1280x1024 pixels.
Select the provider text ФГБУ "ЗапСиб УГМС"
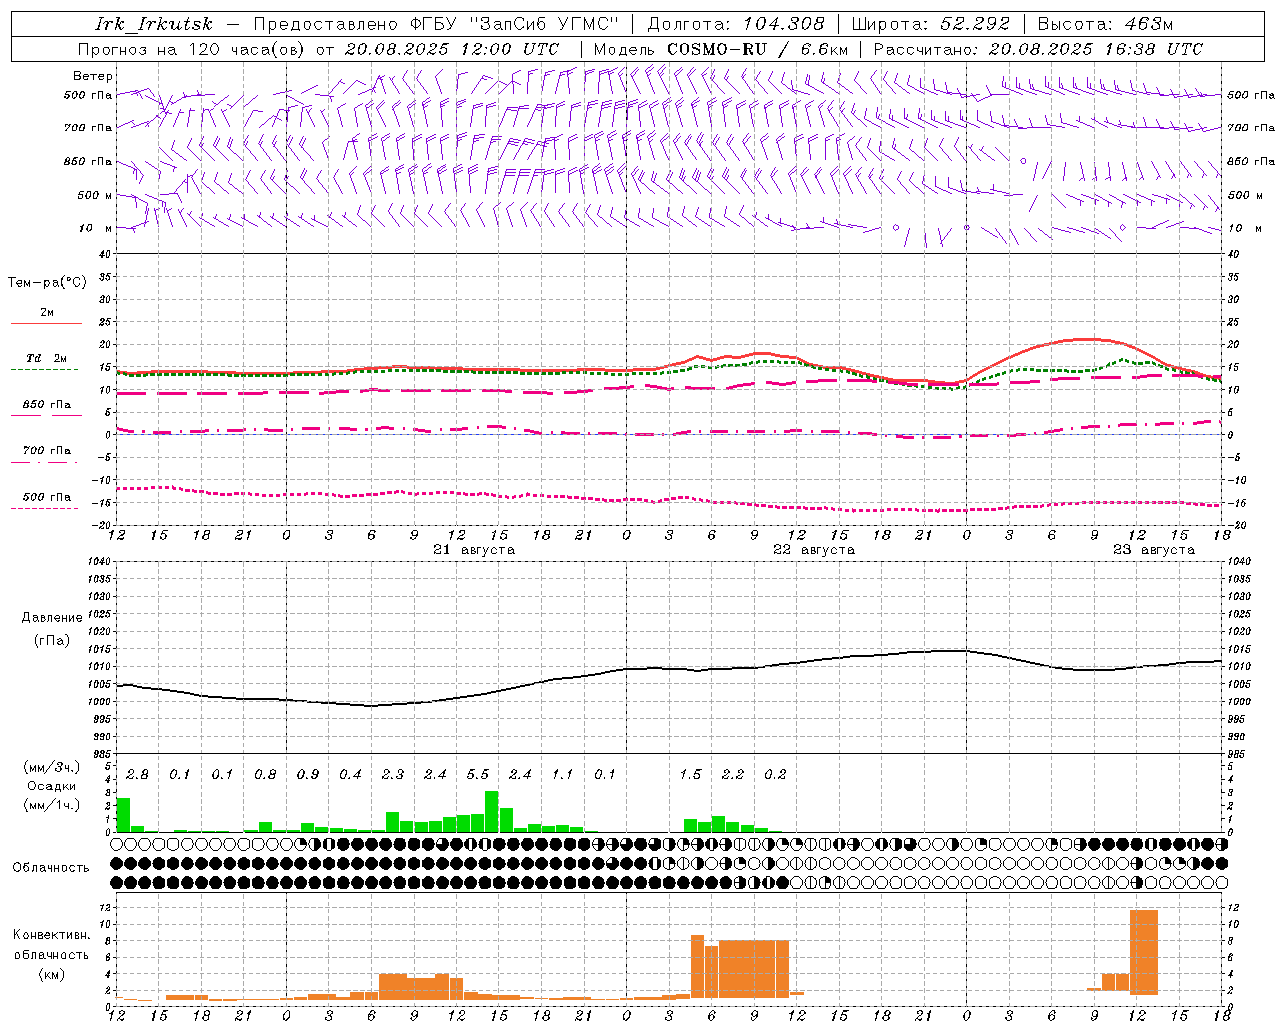pos(515,24)
